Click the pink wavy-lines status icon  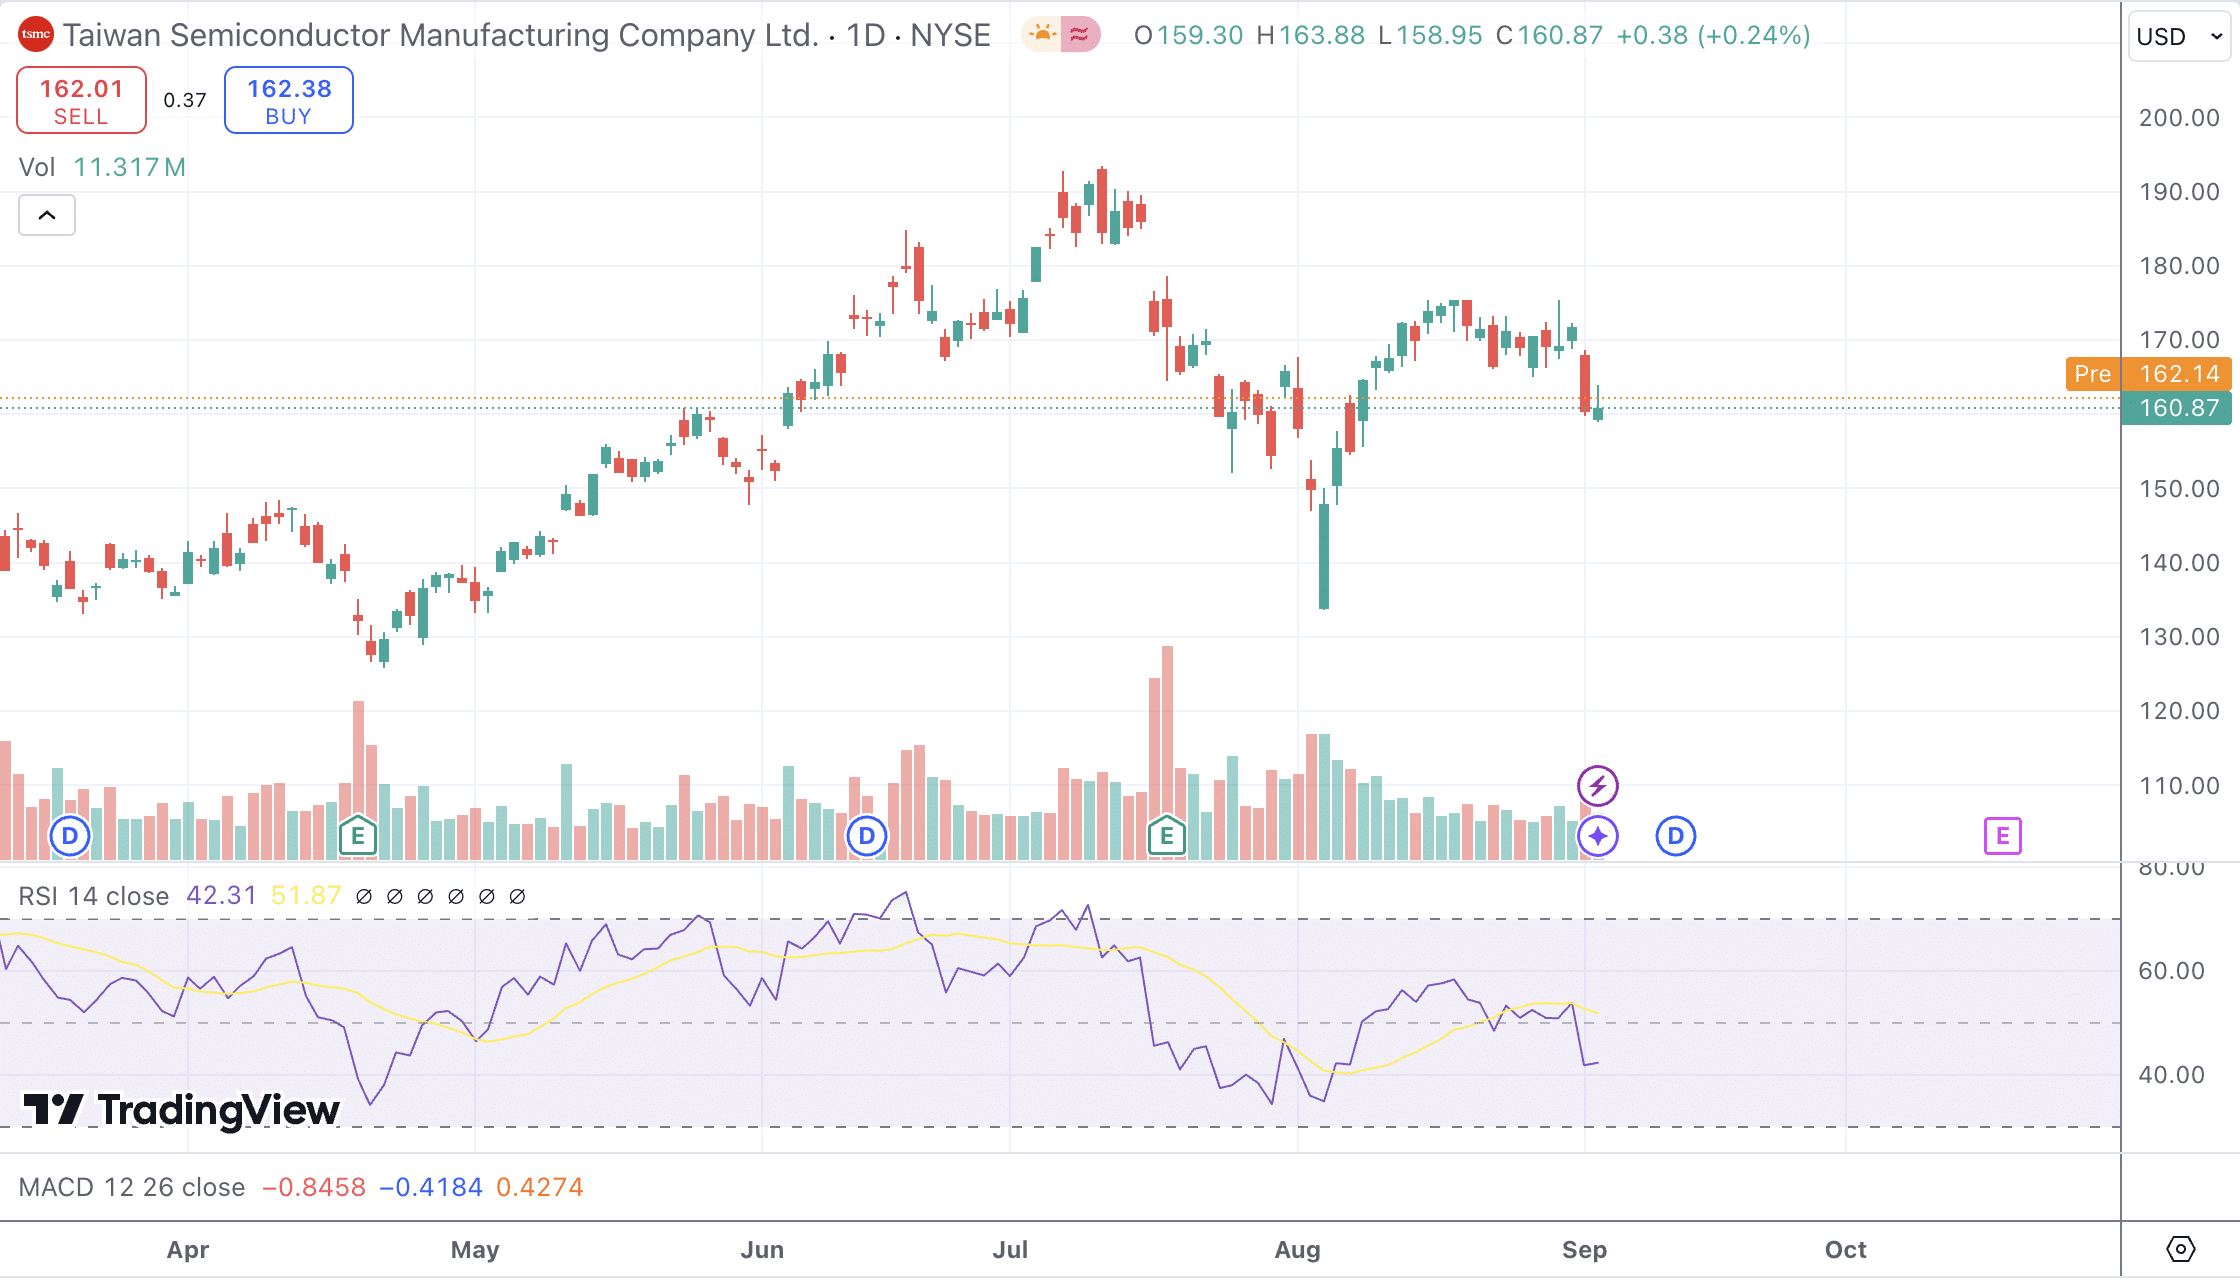click(x=1080, y=35)
